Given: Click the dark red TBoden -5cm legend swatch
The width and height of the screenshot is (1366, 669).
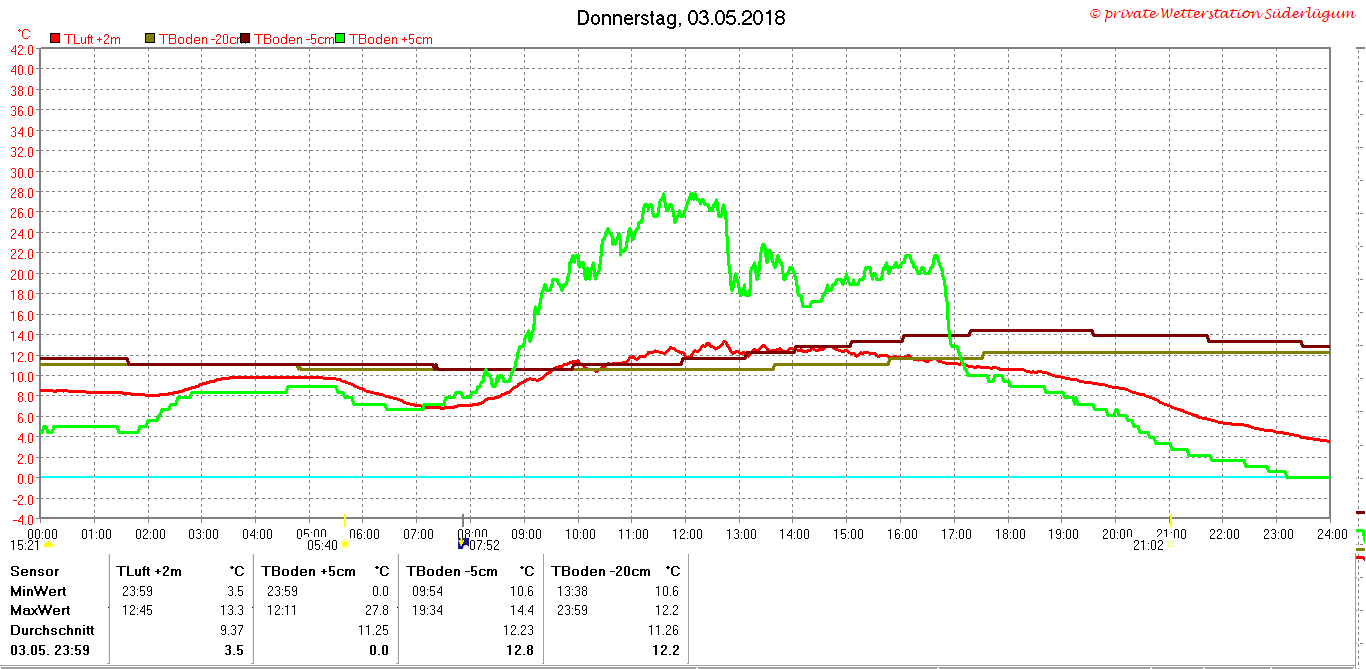Looking at the screenshot, I should pos(245,38).
